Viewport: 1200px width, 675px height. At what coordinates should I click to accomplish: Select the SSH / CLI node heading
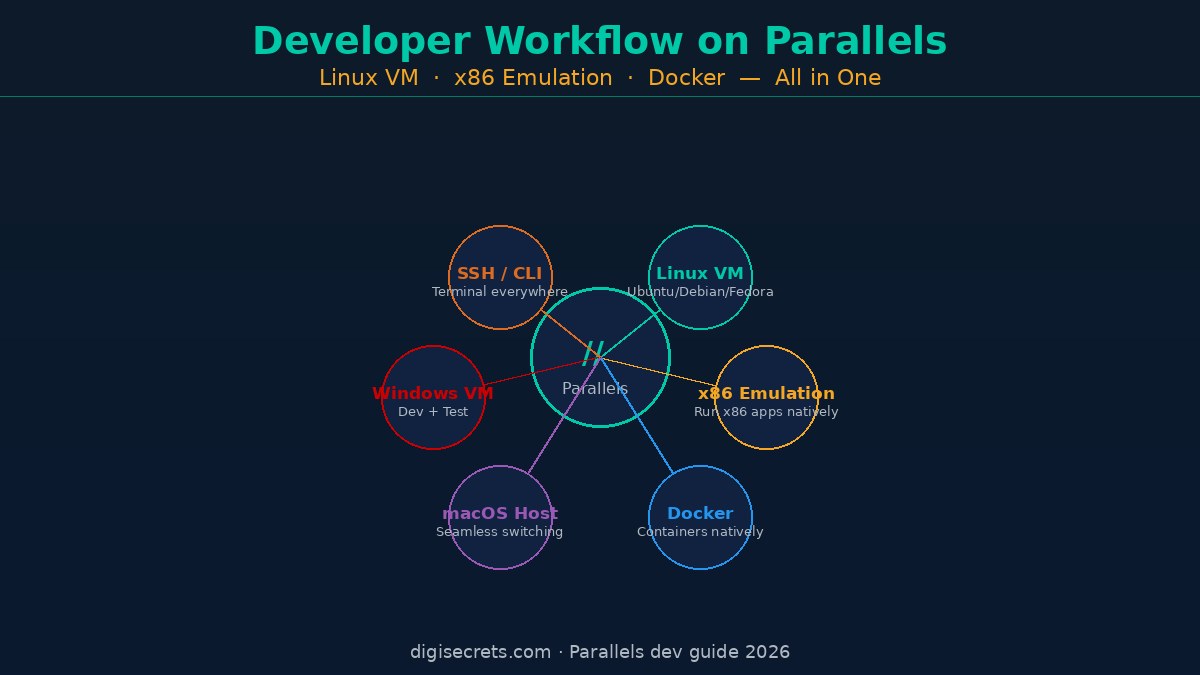500,273
